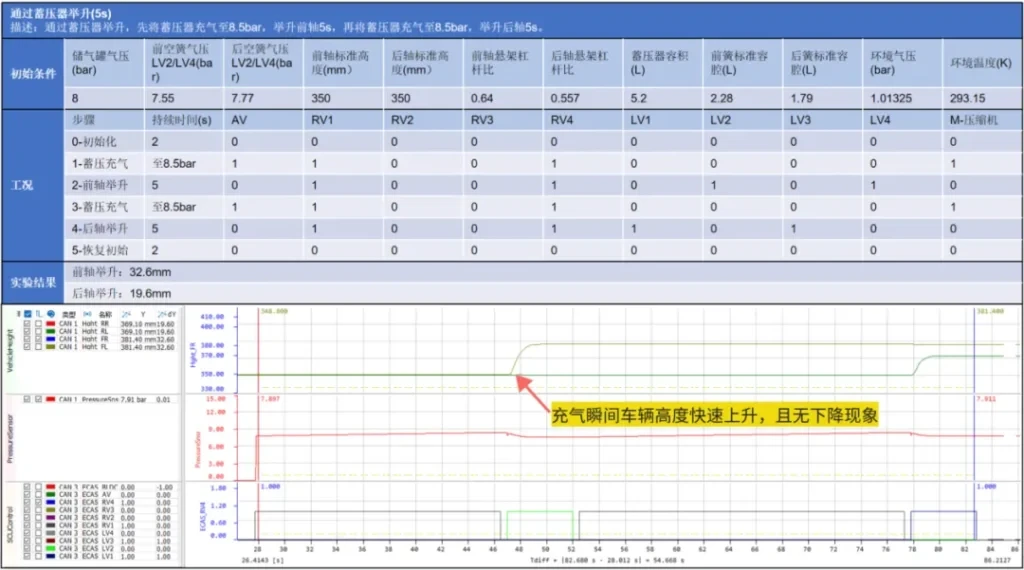Click bright green color swatch of ECAS LV2
Screen dimensions: 1024x570
(51, 548)
